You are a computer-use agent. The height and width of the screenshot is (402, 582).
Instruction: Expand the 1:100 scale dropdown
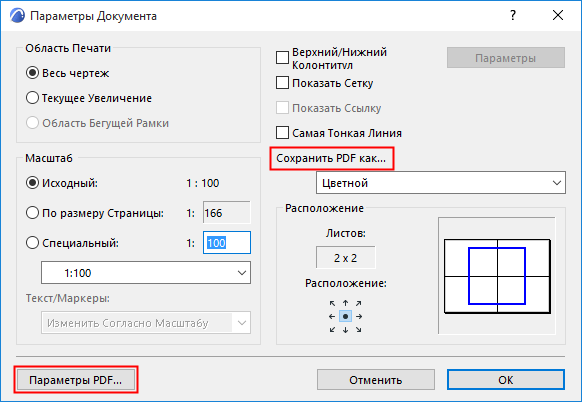(146, 273)
